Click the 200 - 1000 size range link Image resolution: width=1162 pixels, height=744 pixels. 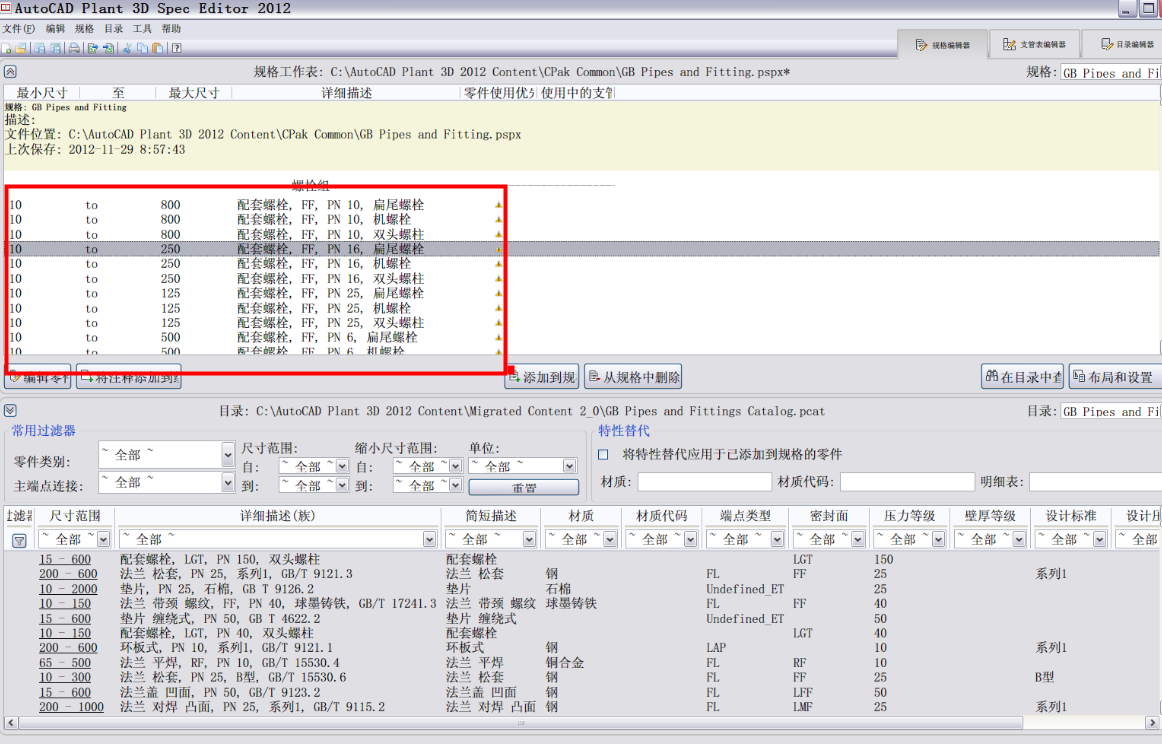pyautogui.click(x=71, y=707)
